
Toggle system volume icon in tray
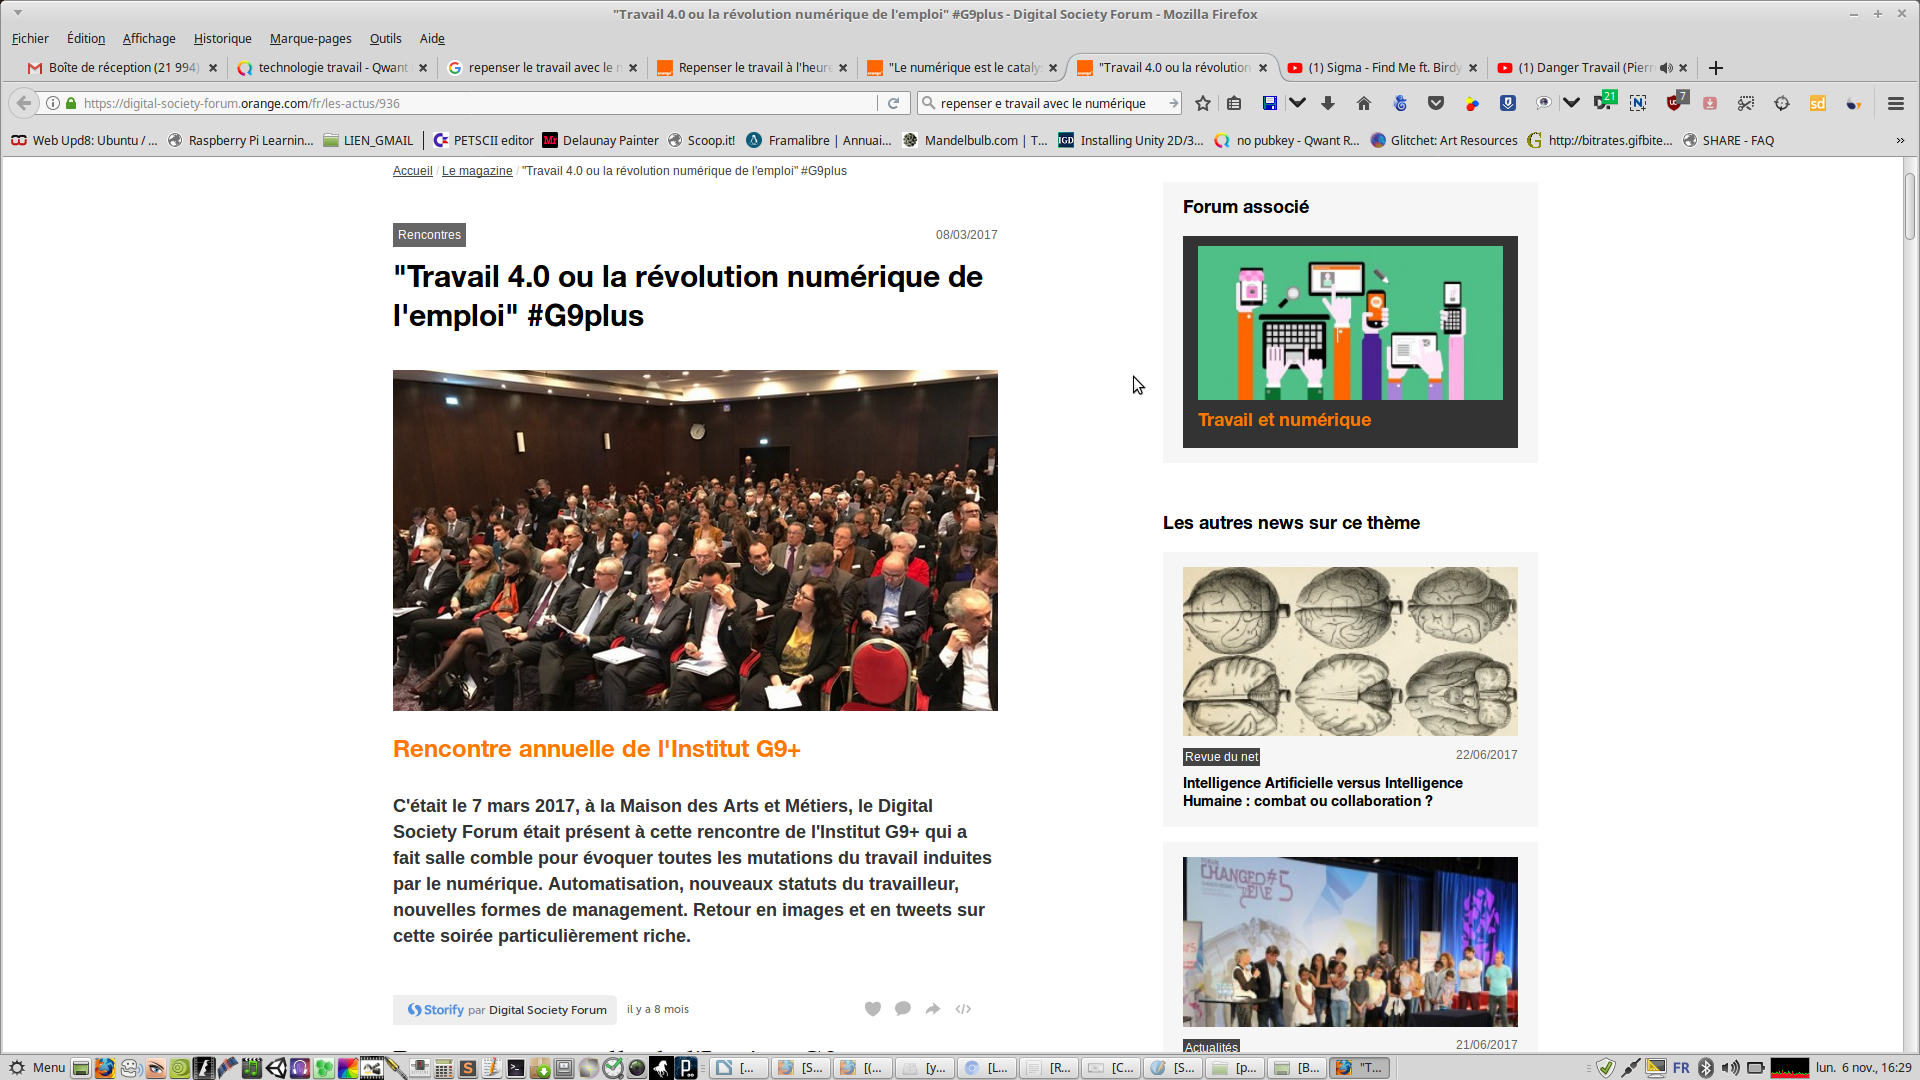(1730, 1068)
